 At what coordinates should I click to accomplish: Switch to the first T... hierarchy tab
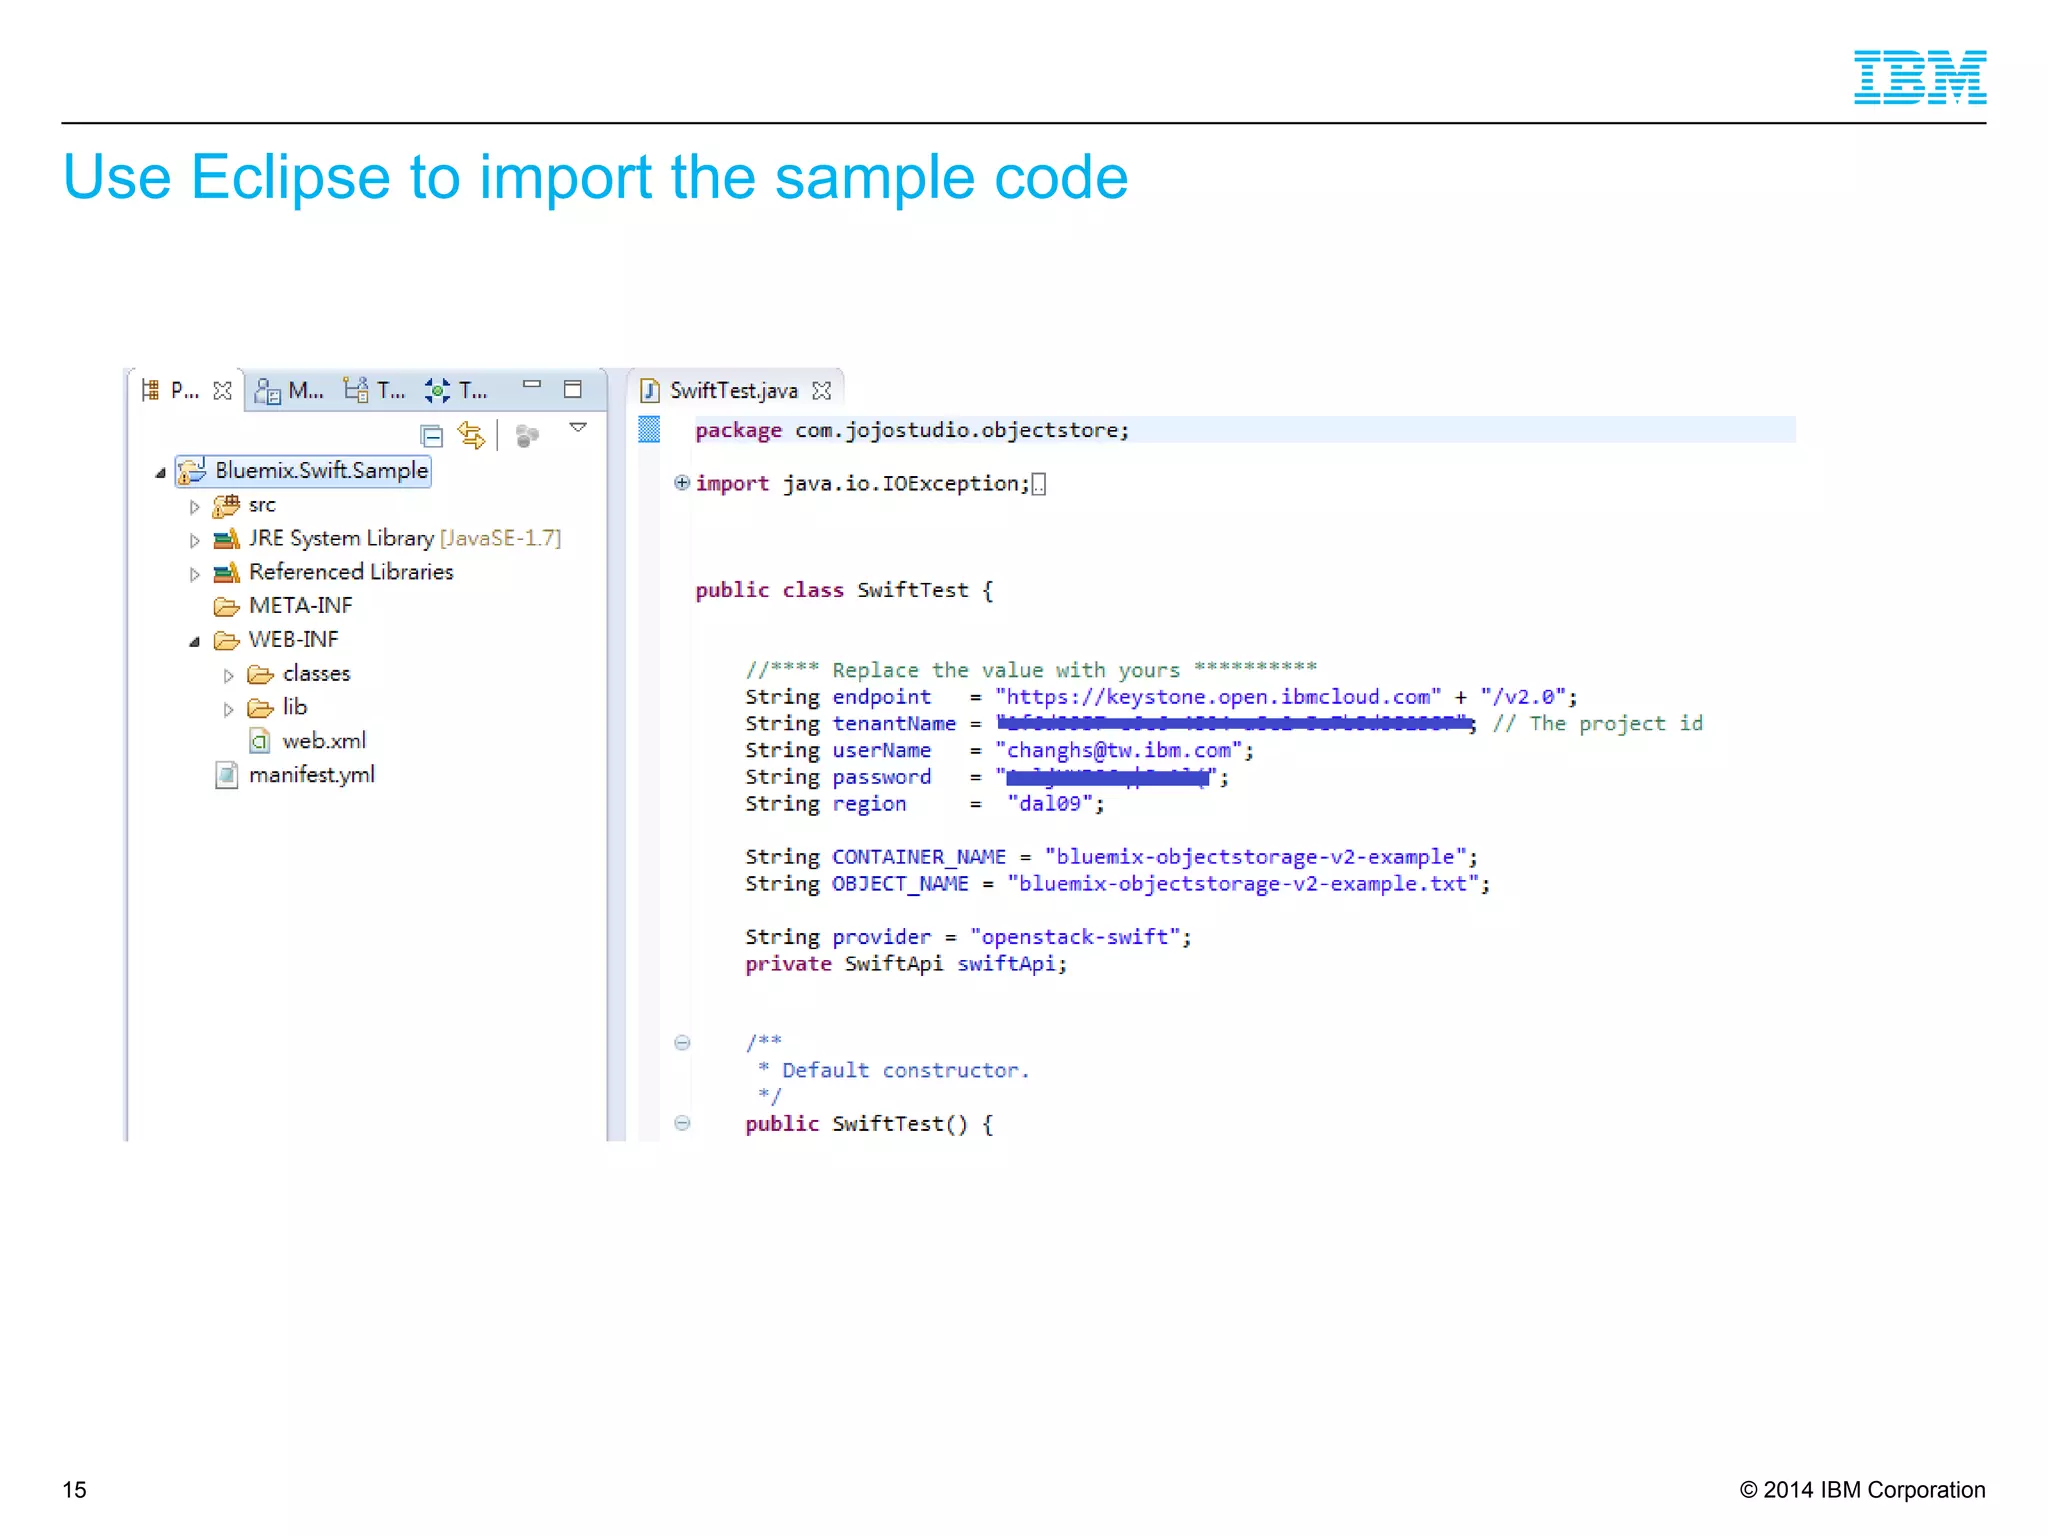coord(374,390)
